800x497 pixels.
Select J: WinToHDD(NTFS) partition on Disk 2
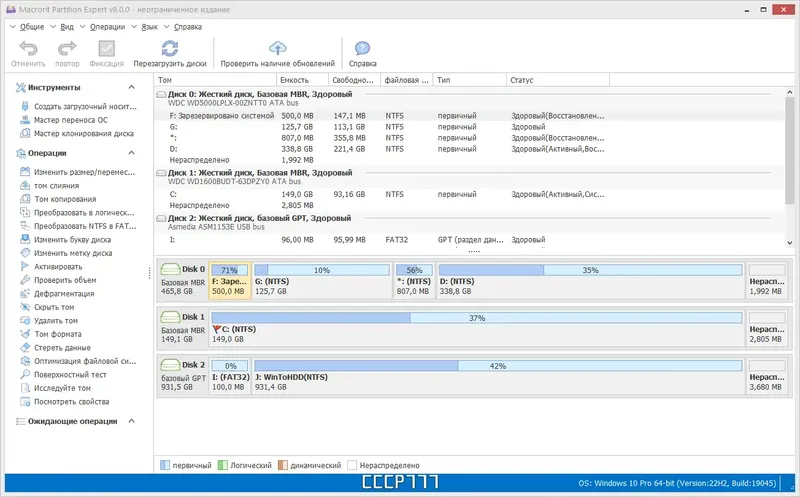[x=498, y=376]
